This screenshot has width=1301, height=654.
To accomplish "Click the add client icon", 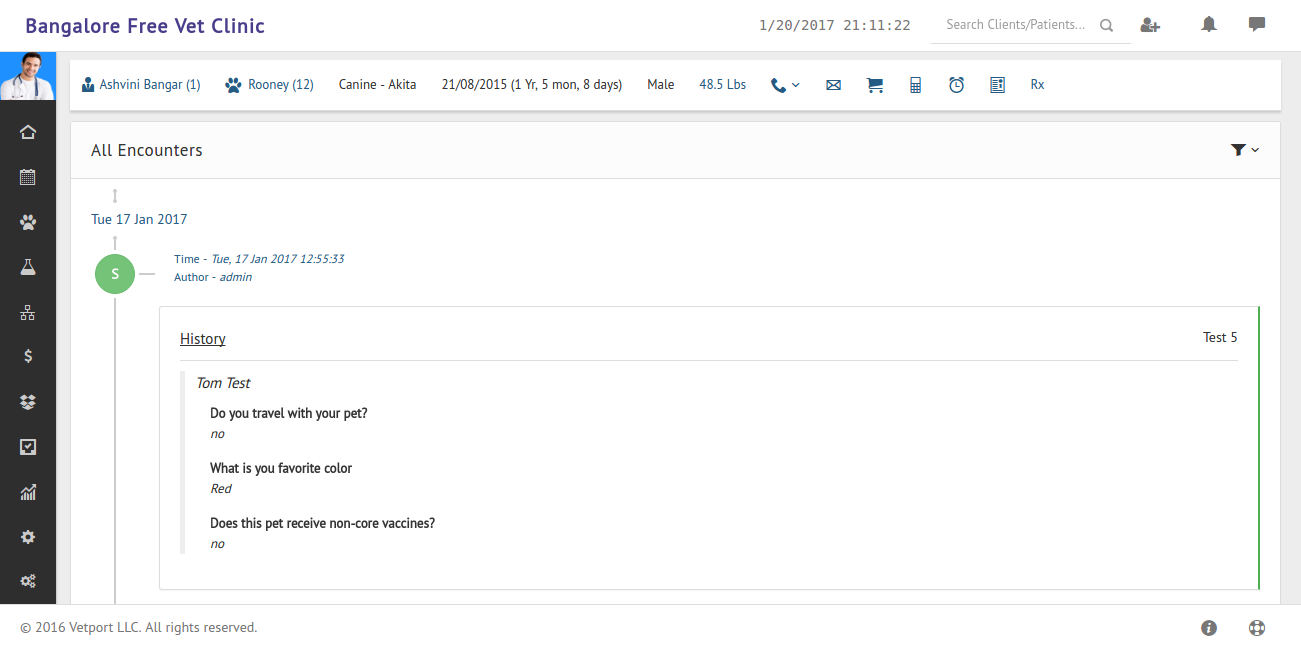I will click(x=1150, y=25).
